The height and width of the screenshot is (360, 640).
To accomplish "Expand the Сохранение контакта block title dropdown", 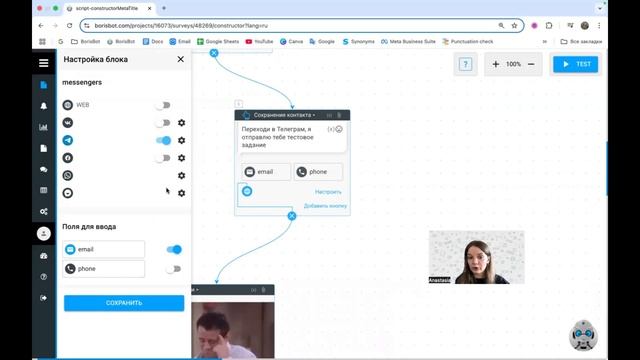I will [284, 115].
